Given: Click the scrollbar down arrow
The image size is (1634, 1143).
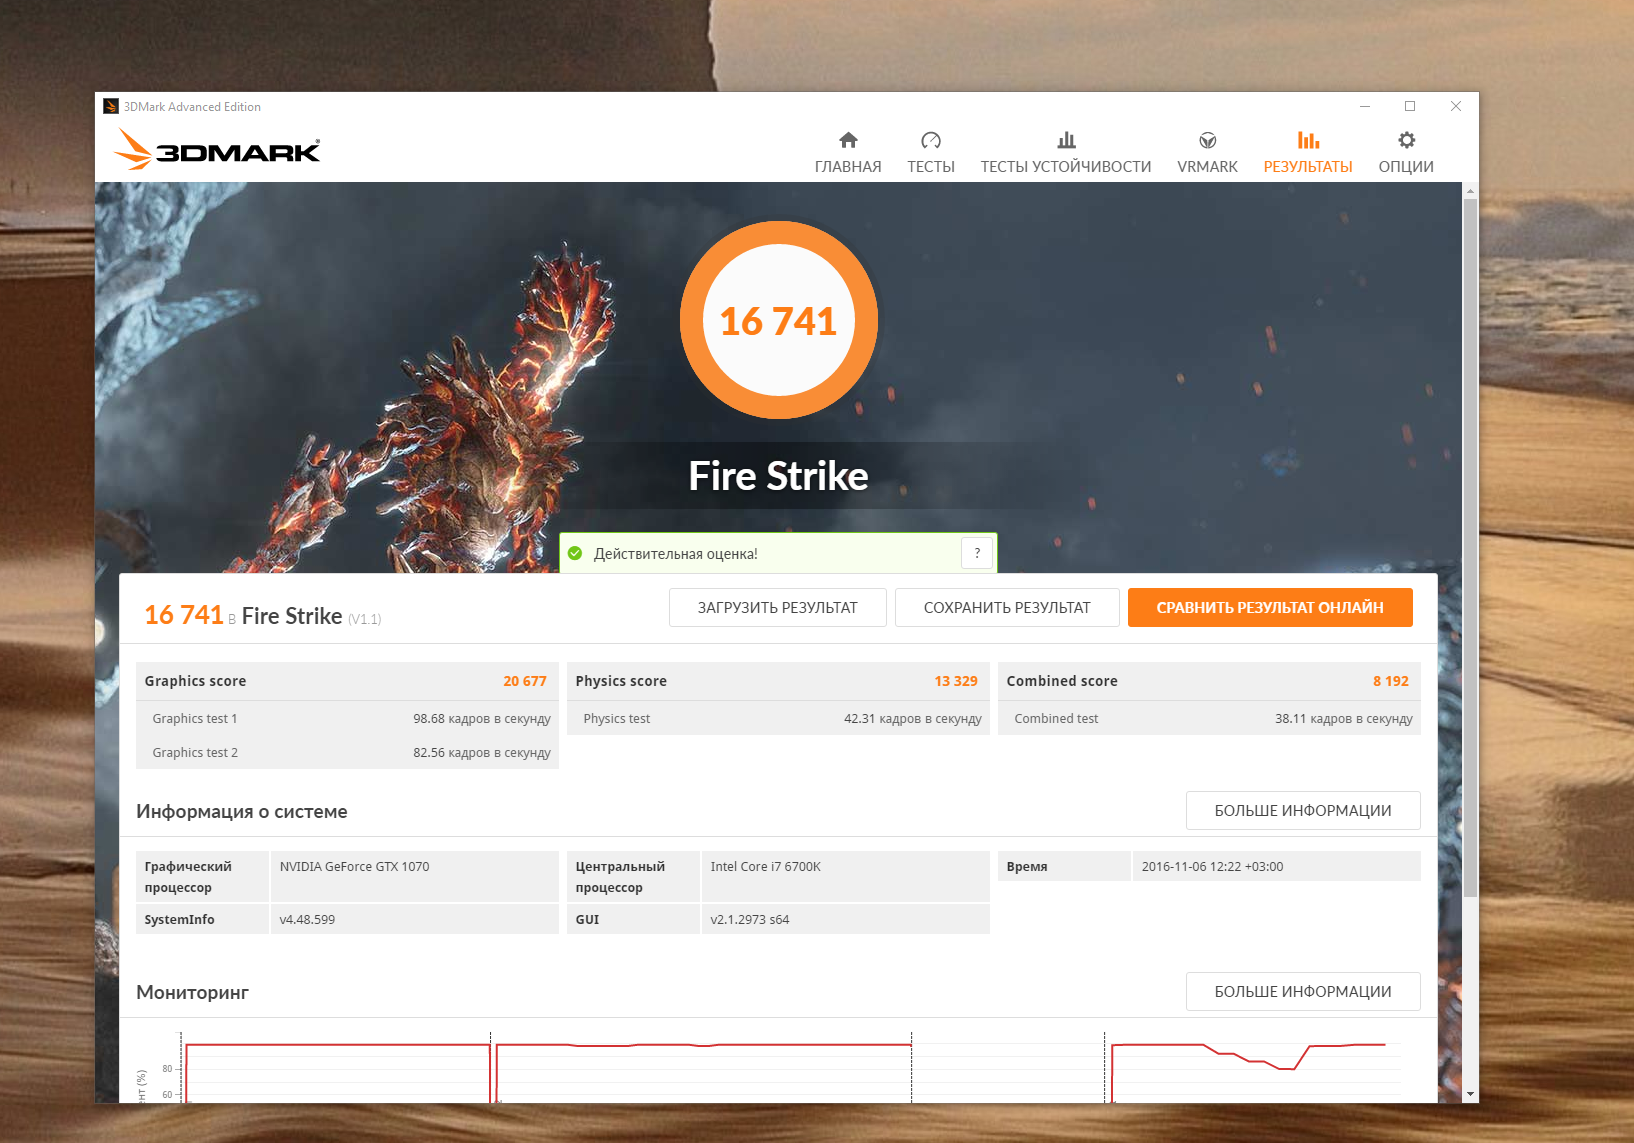Looking at the screenshot, I should click(1470, 1095).
